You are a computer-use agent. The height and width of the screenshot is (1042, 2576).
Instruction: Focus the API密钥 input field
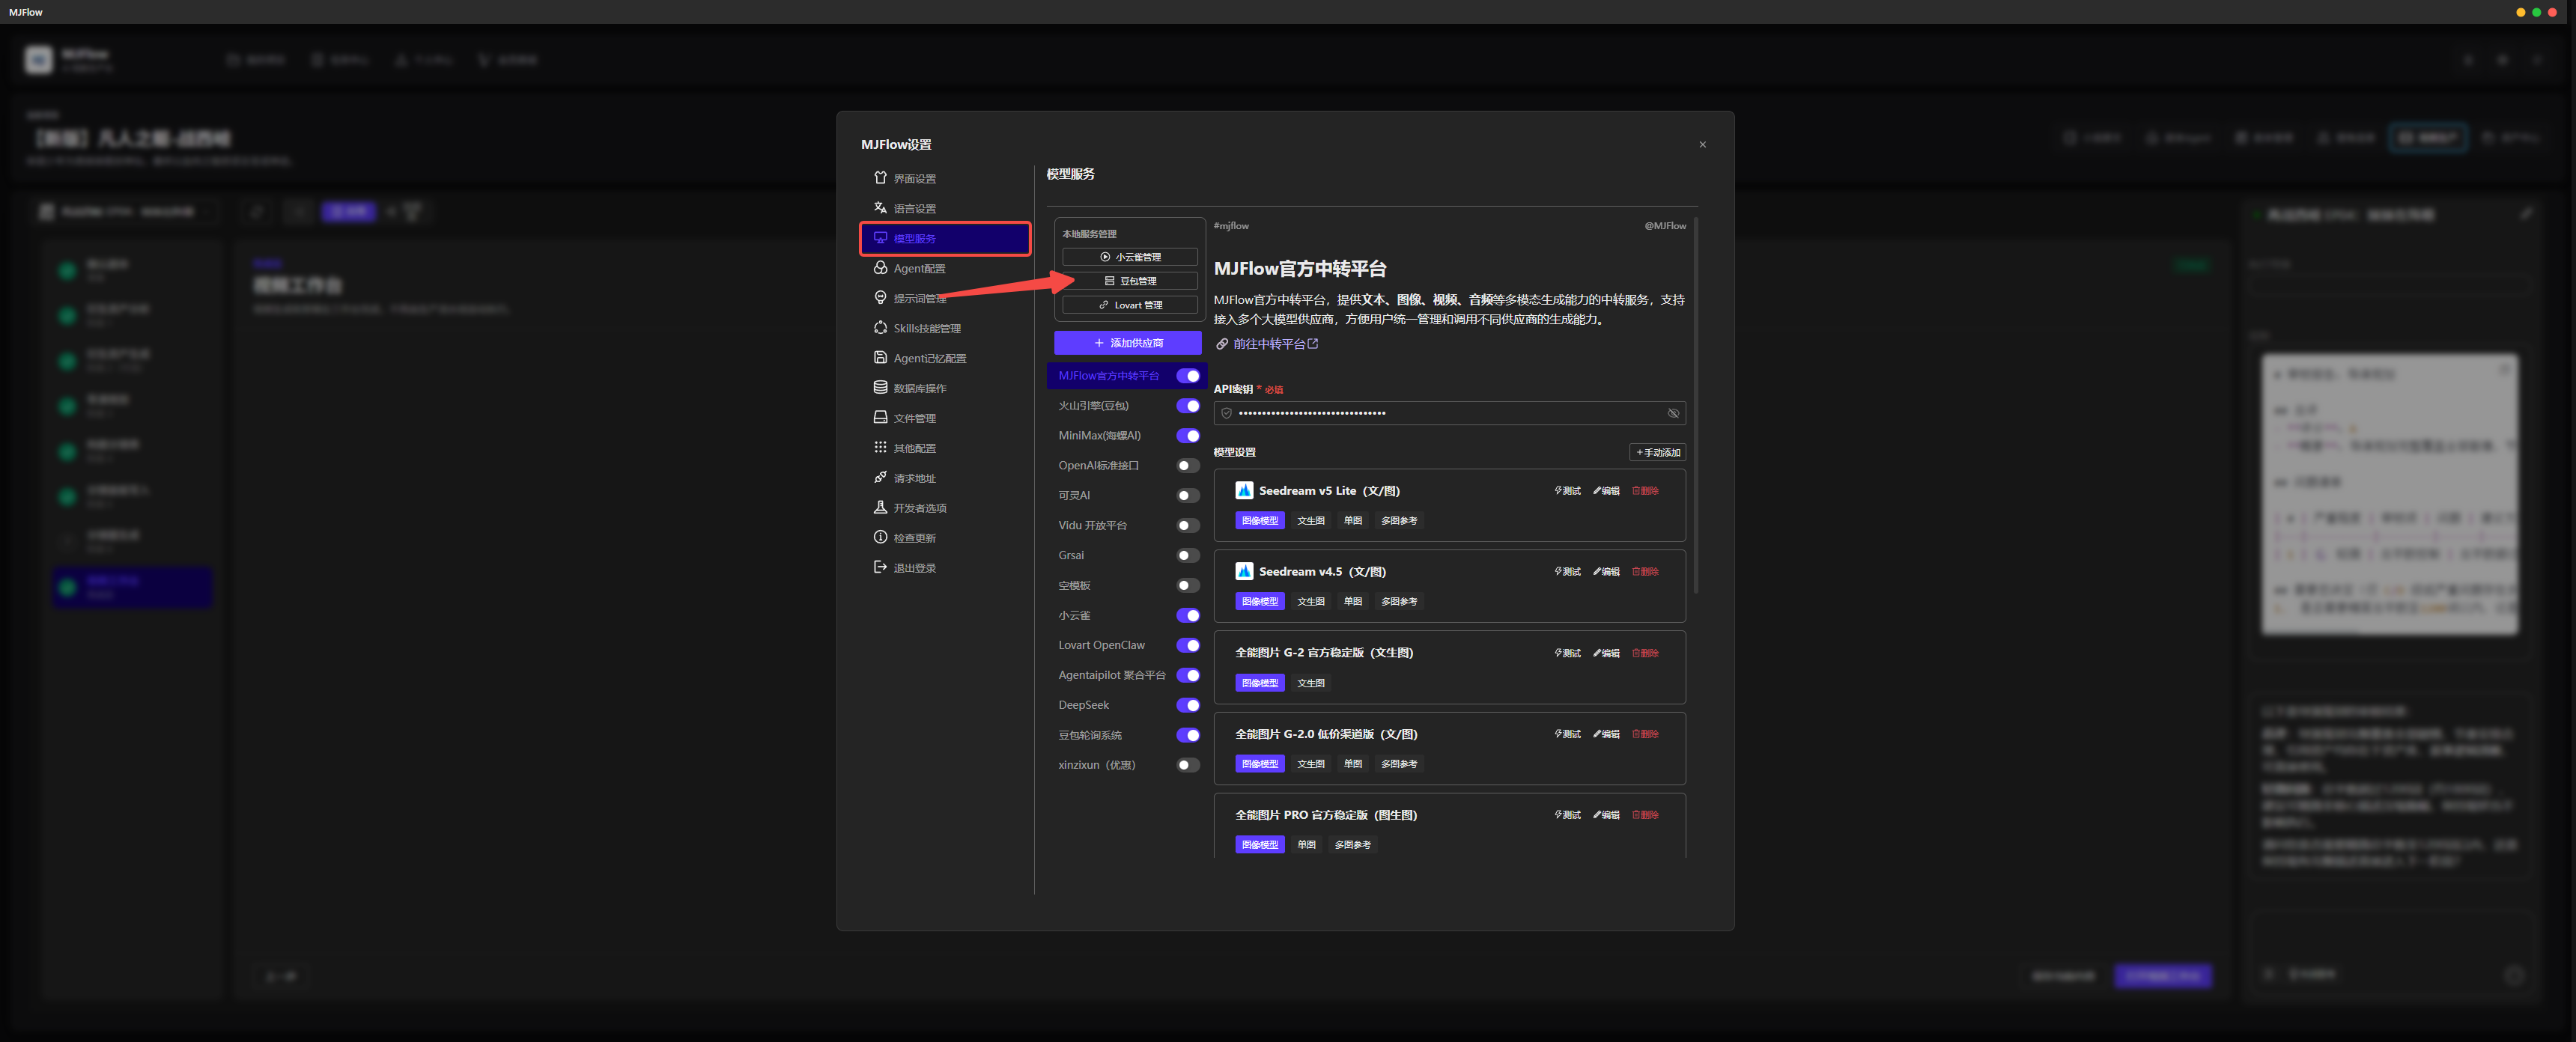point(1449,414)
